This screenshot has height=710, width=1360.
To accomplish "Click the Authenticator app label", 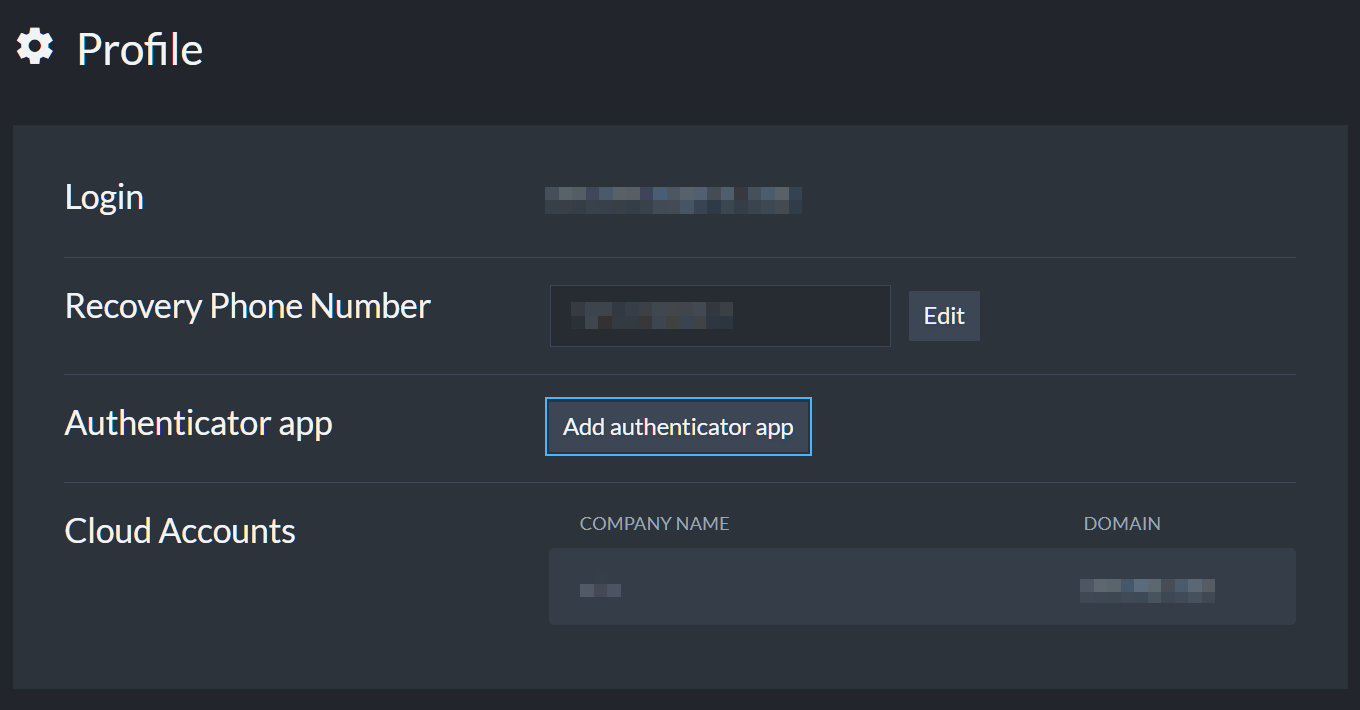I will [x=199, y=423].
